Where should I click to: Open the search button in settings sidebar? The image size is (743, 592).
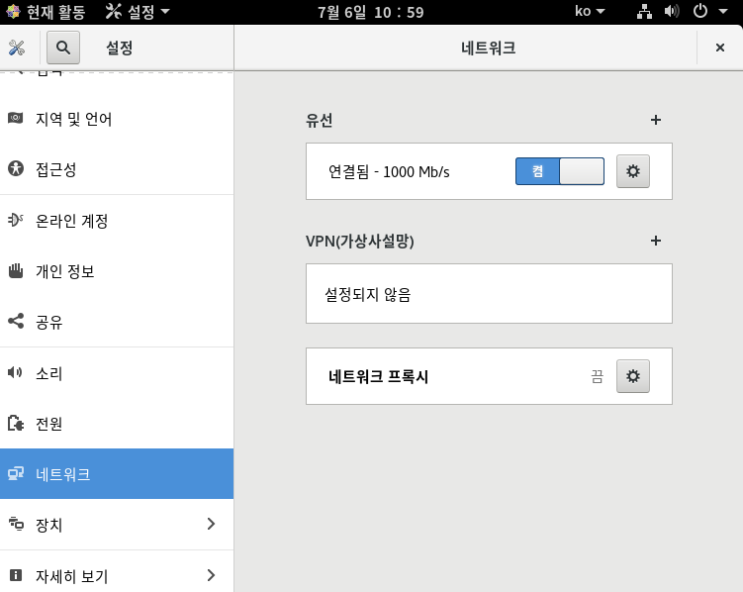click(x=63, y=47)
